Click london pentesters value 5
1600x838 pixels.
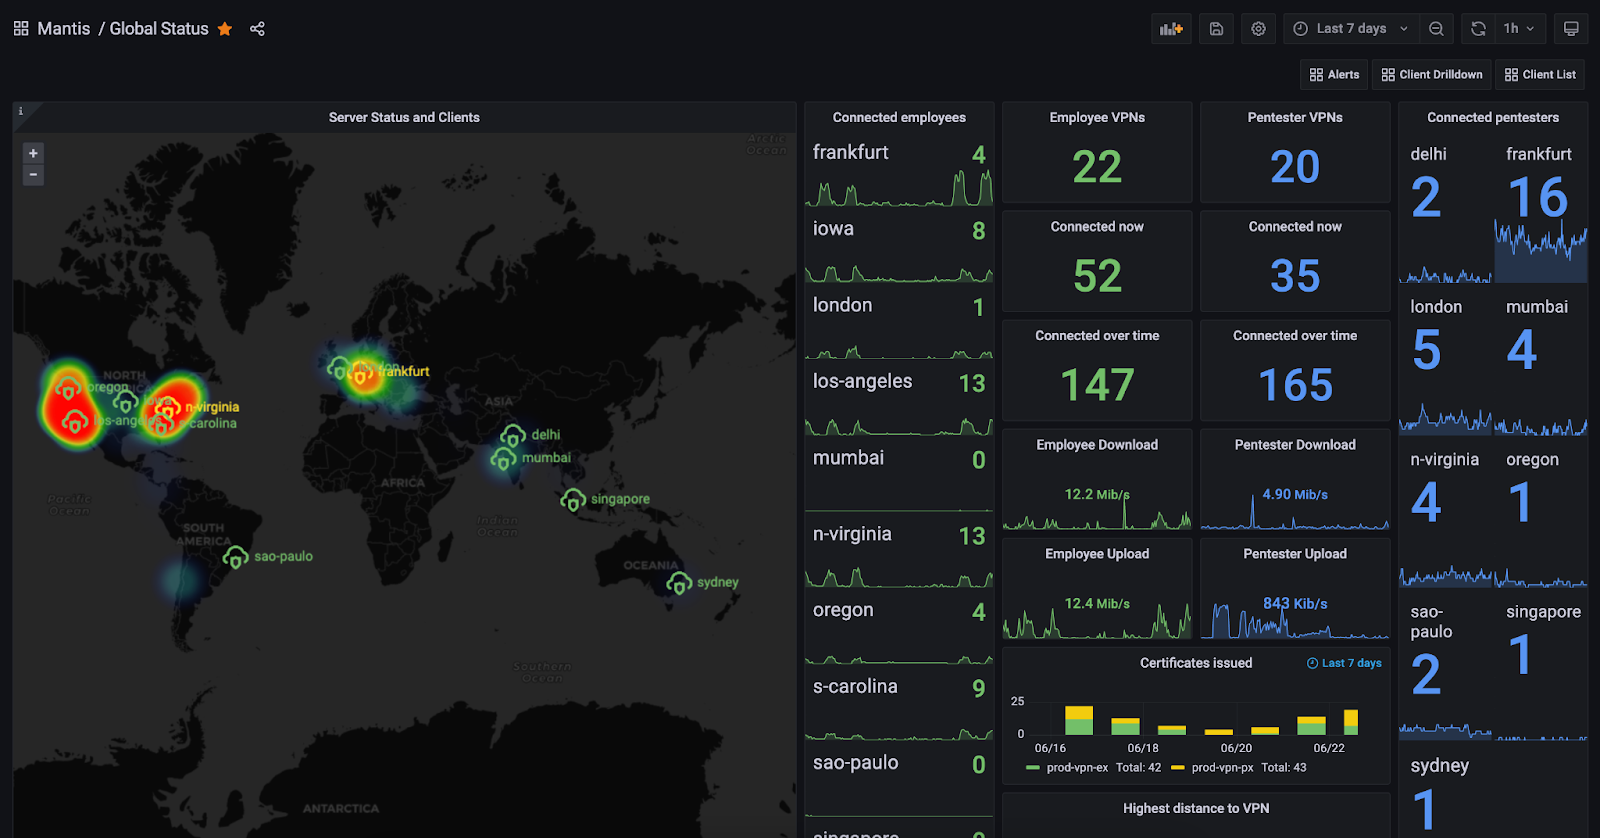[1427, 351]
